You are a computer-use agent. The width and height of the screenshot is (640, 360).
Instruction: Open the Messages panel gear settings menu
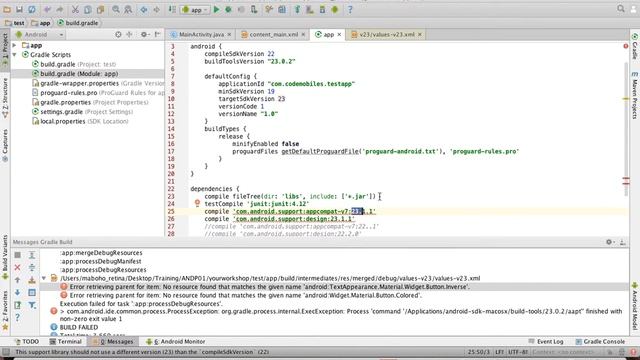pos(609,242)
